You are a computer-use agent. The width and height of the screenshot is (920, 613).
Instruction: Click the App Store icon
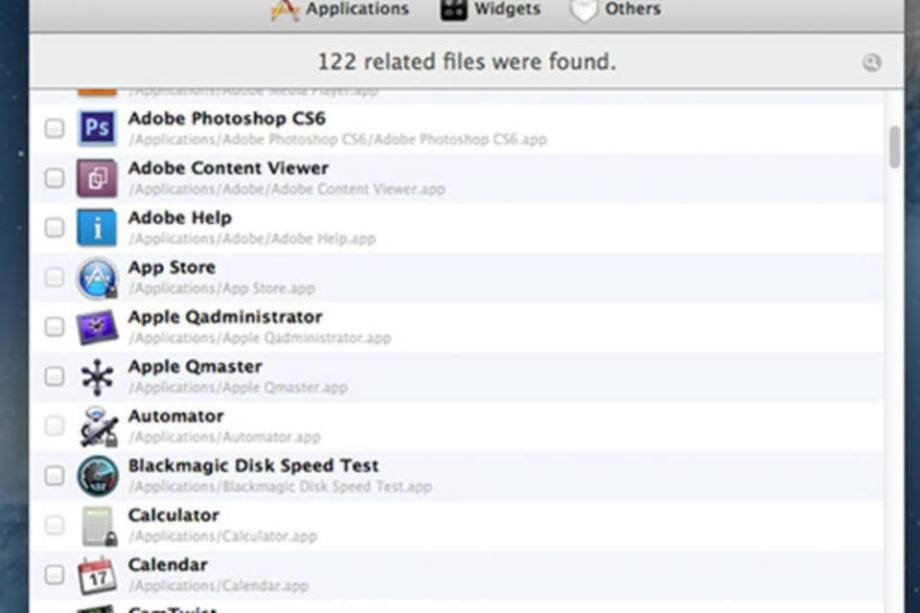(97, 277)
